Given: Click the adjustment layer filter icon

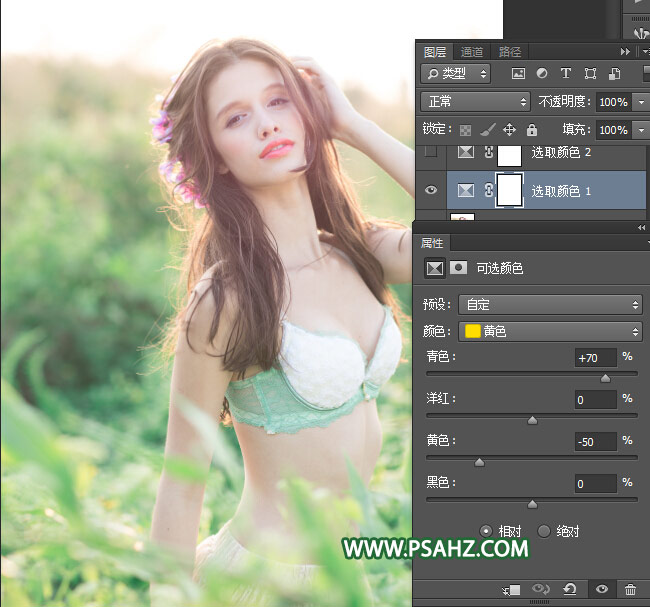Looking at the screenshot, I should coord(542,74).
